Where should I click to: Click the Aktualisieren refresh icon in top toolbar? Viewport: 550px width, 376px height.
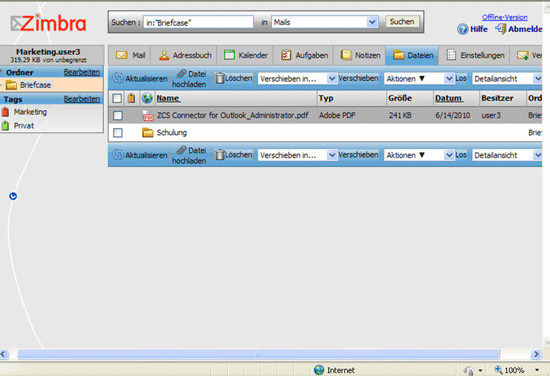118,78
